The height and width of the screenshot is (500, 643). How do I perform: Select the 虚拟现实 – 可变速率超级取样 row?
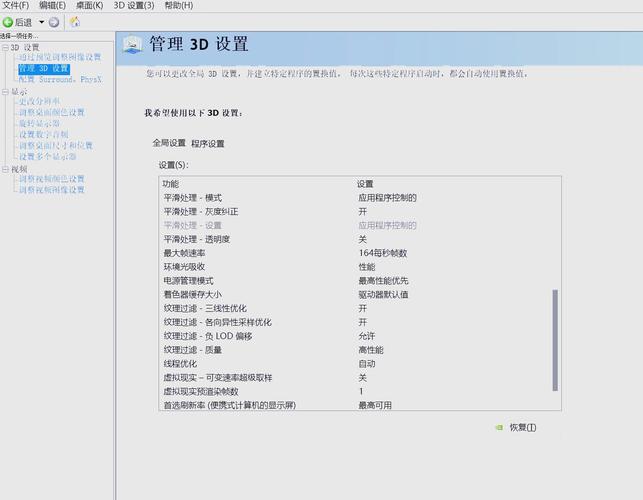point(355,378)
